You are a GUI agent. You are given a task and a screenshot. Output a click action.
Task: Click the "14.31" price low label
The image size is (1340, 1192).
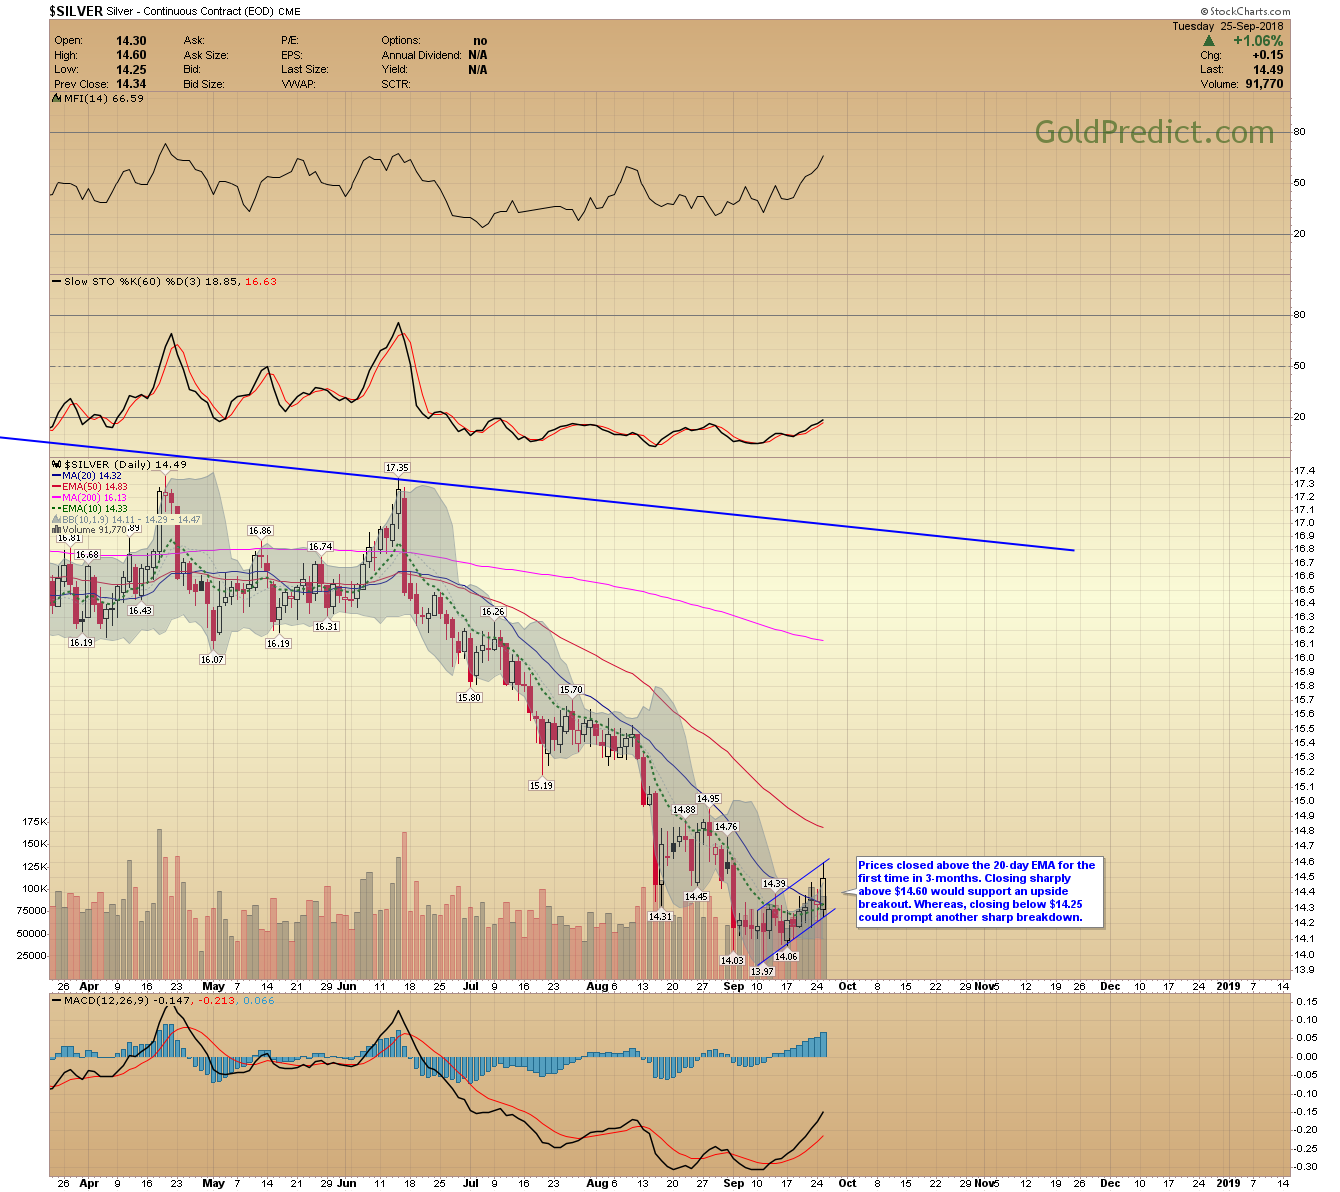(660, 916)
